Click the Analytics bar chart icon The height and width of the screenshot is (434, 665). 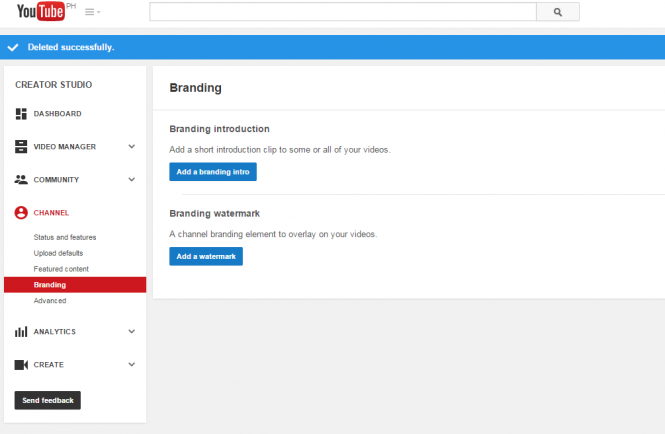21,331
